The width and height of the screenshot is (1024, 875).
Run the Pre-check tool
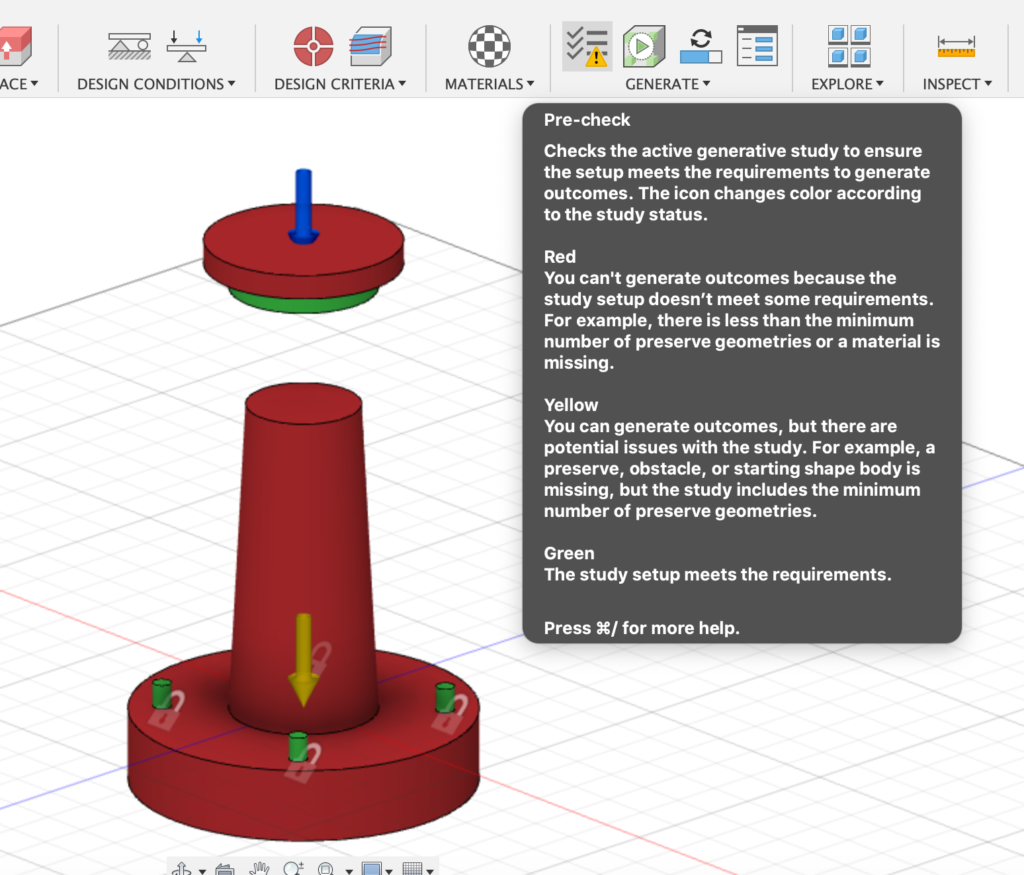coord(587,46)
